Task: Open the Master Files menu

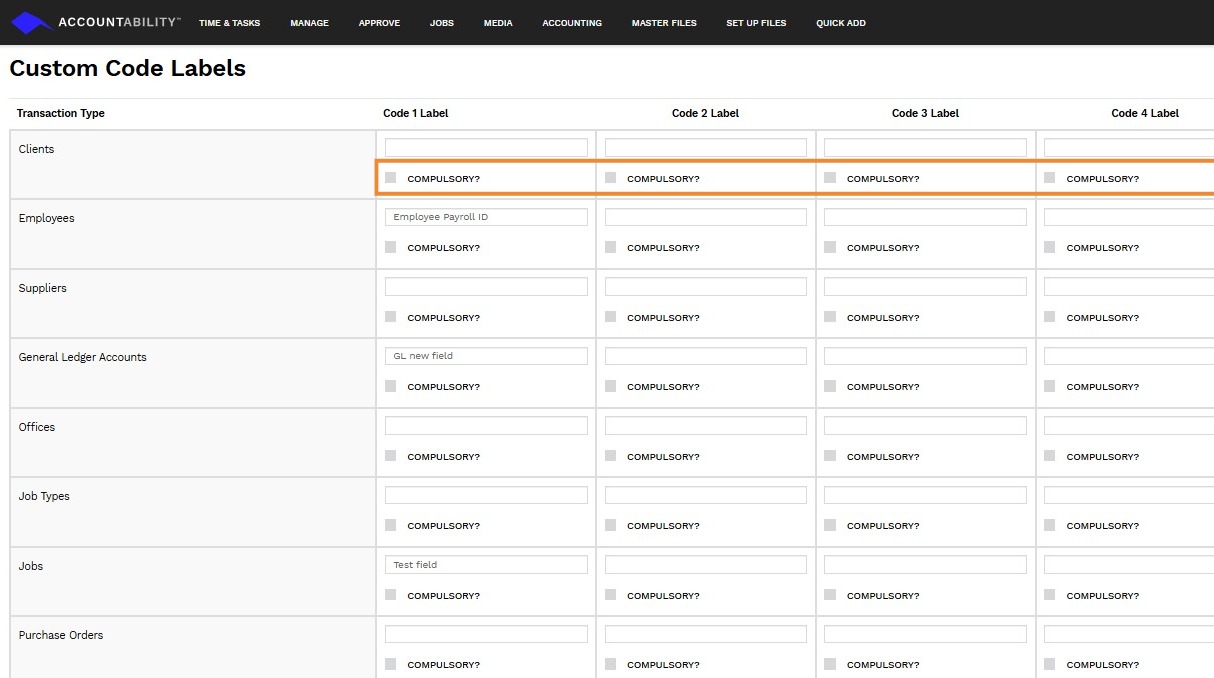Action: click(x=664, y=23)
